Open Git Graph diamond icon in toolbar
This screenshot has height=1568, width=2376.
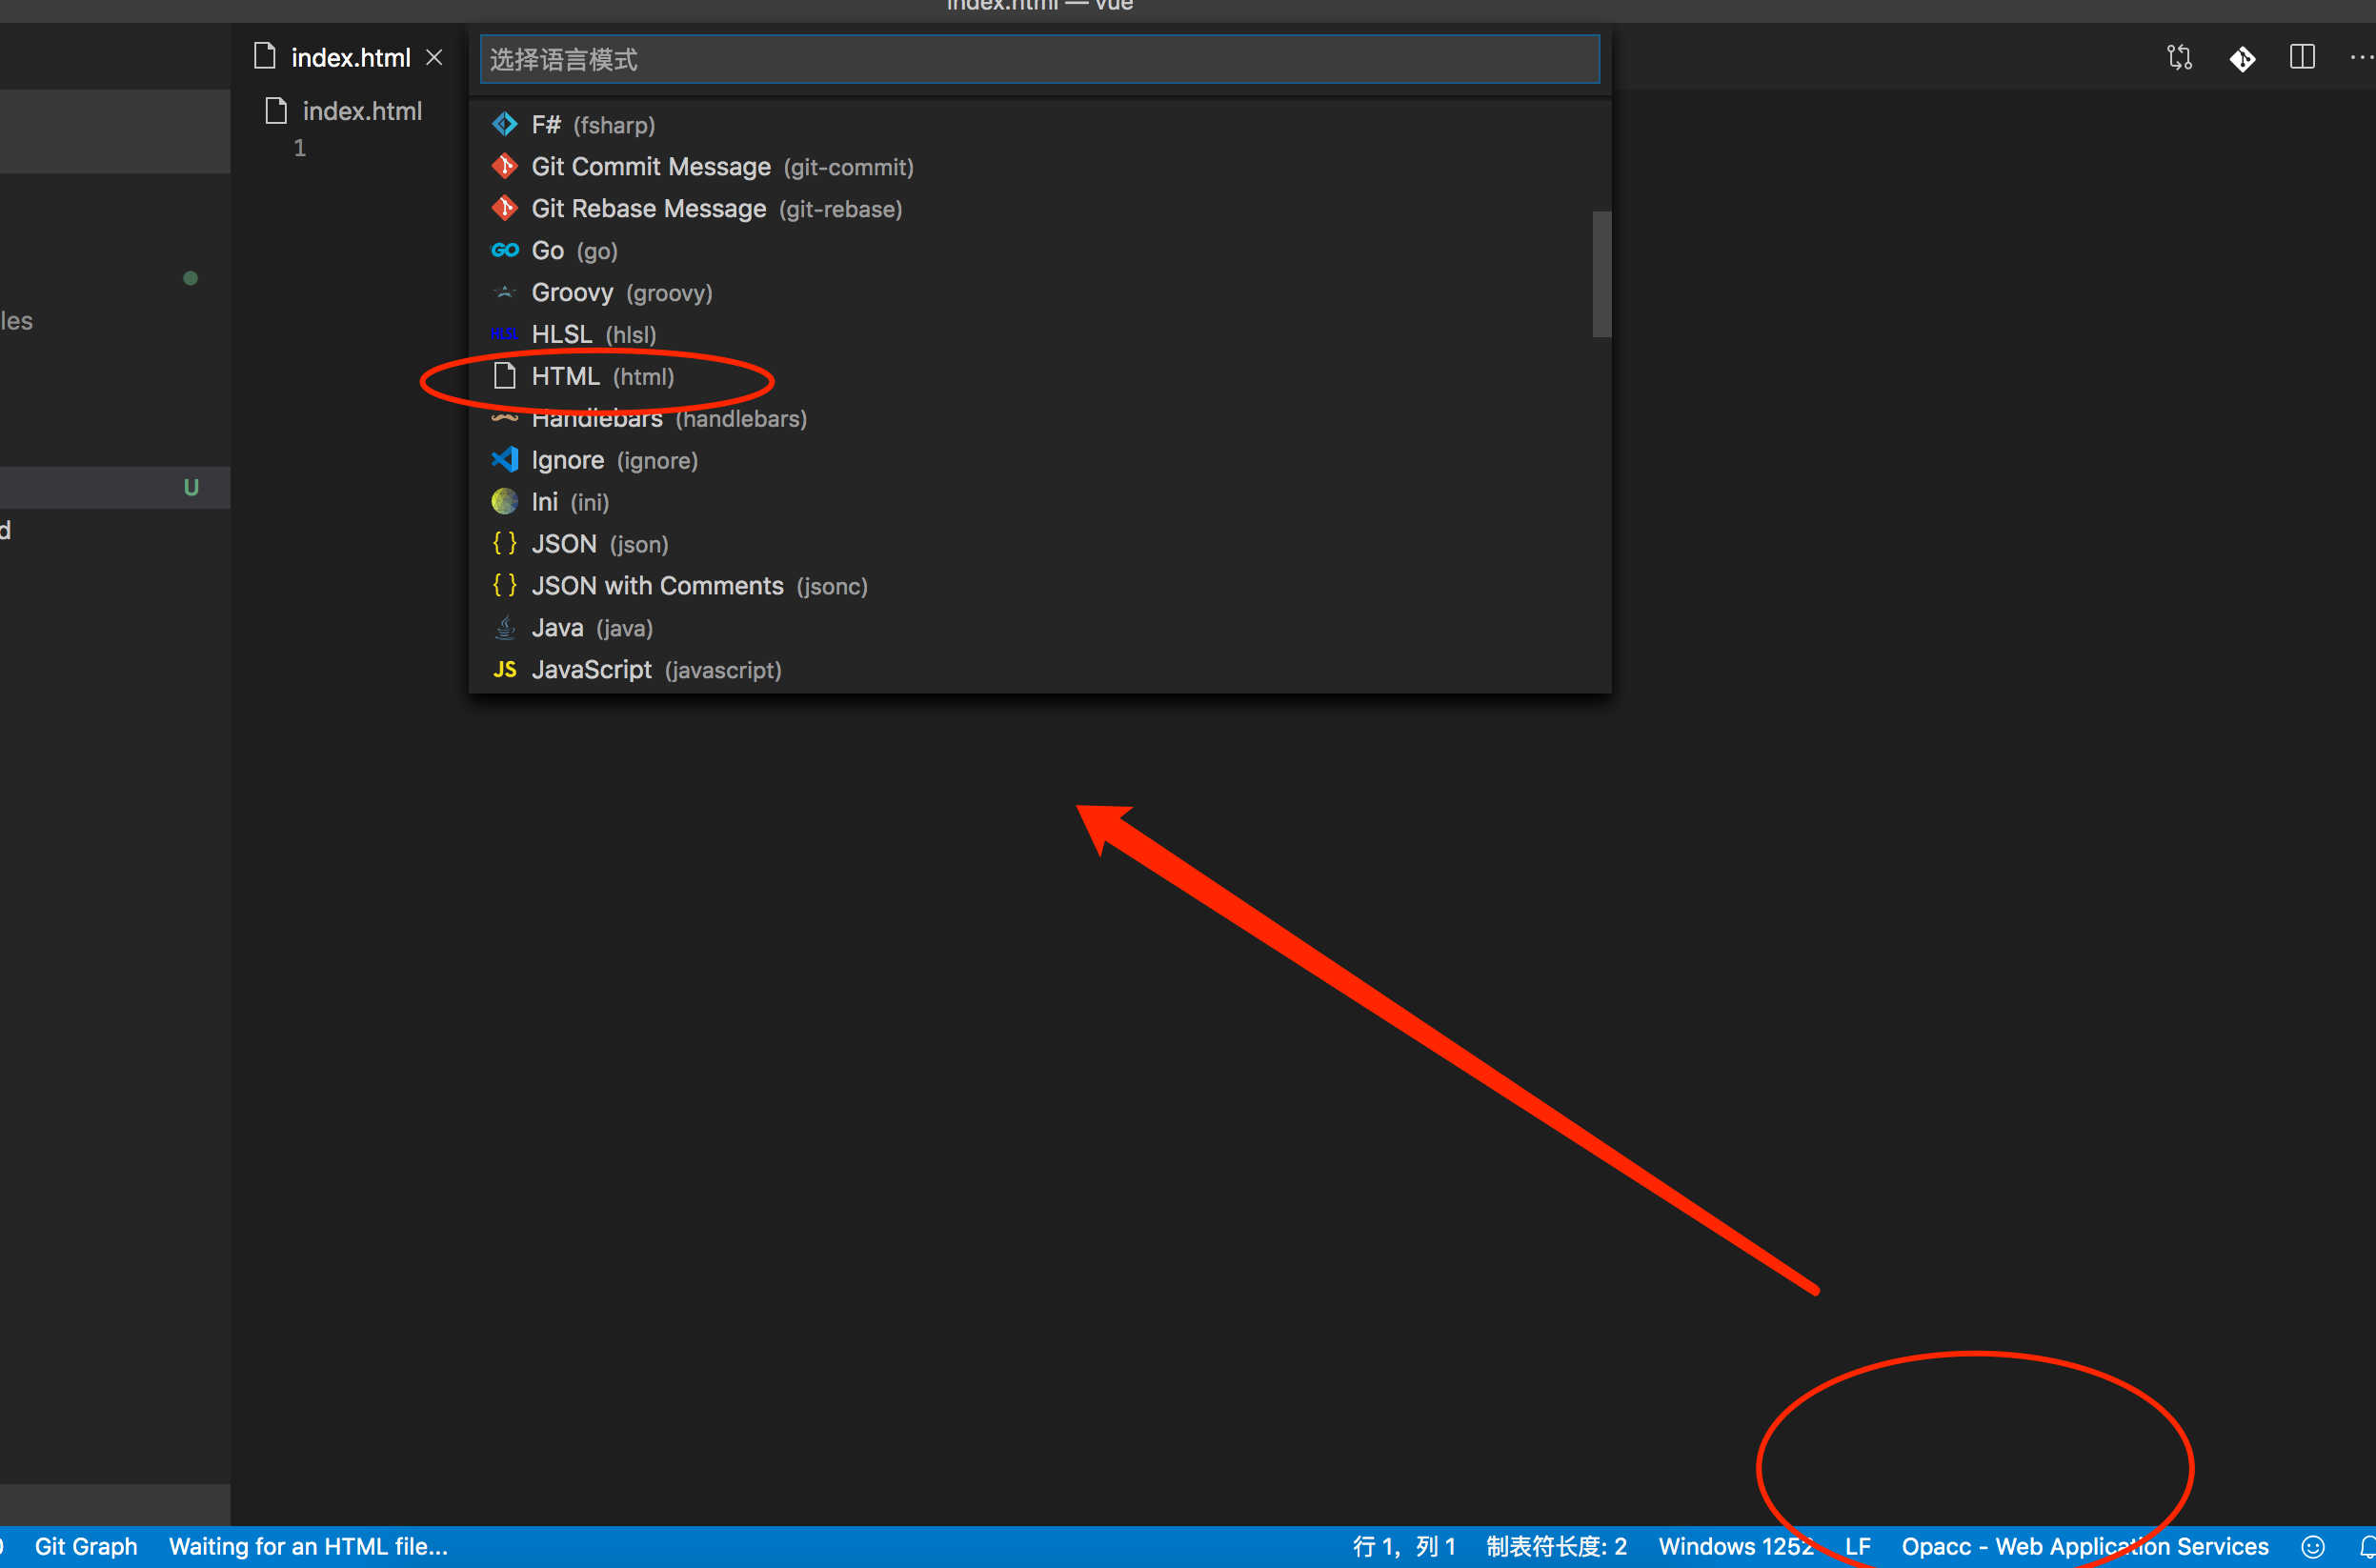click(x=2242, y=59)
